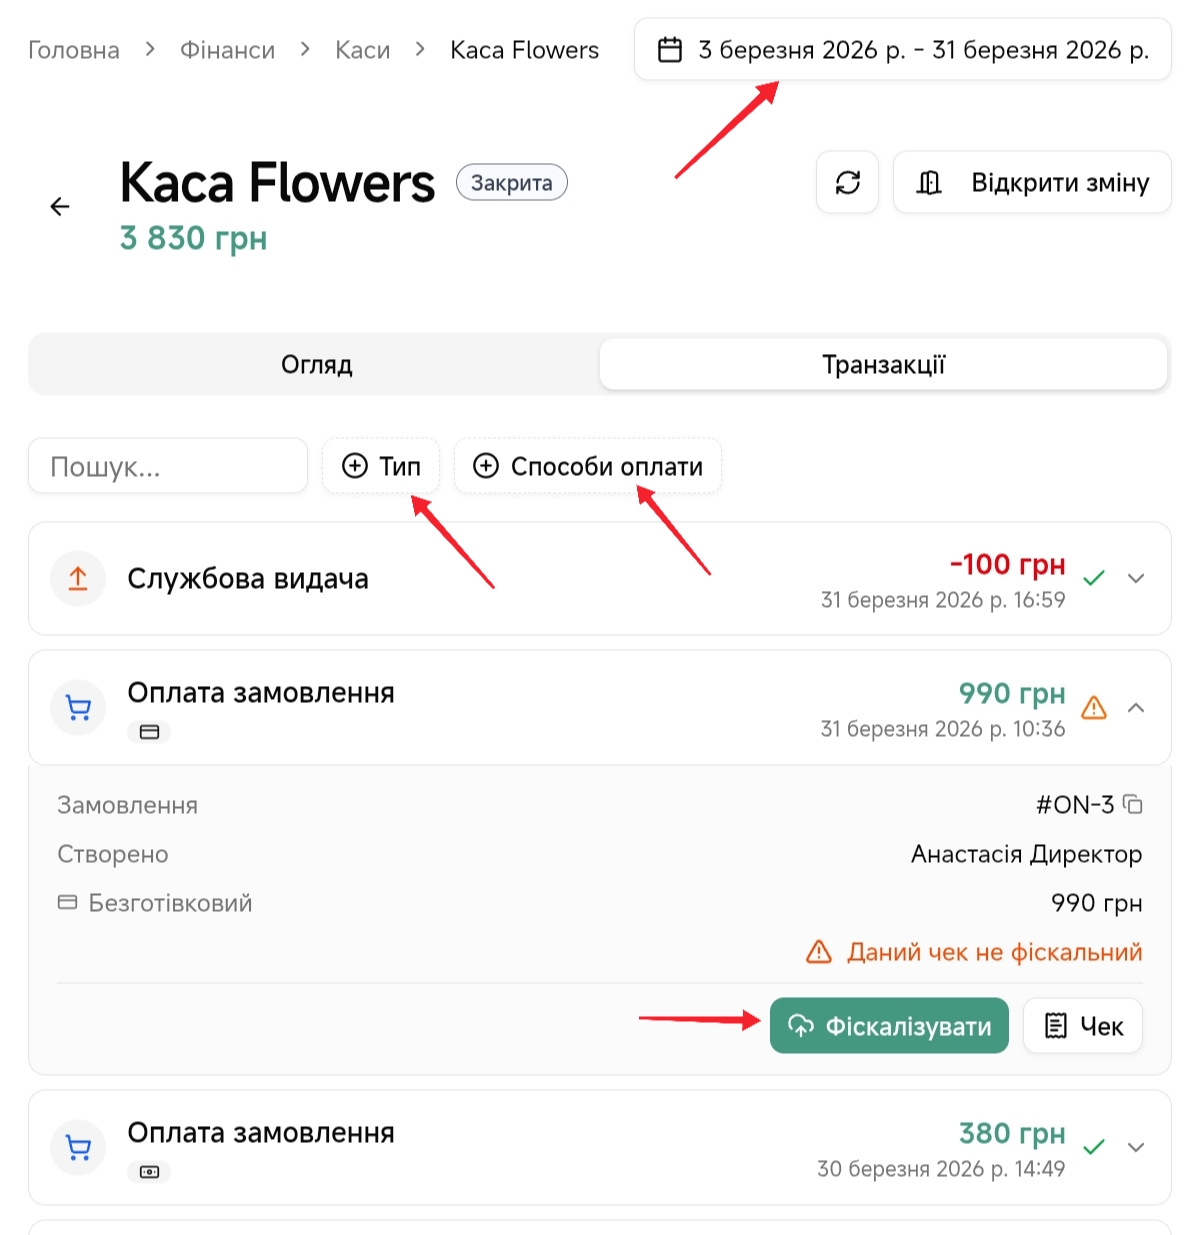Click the cart icon of 990 грн payment
This screenshot has height=1235, width=1200.
tap(78, 708)
